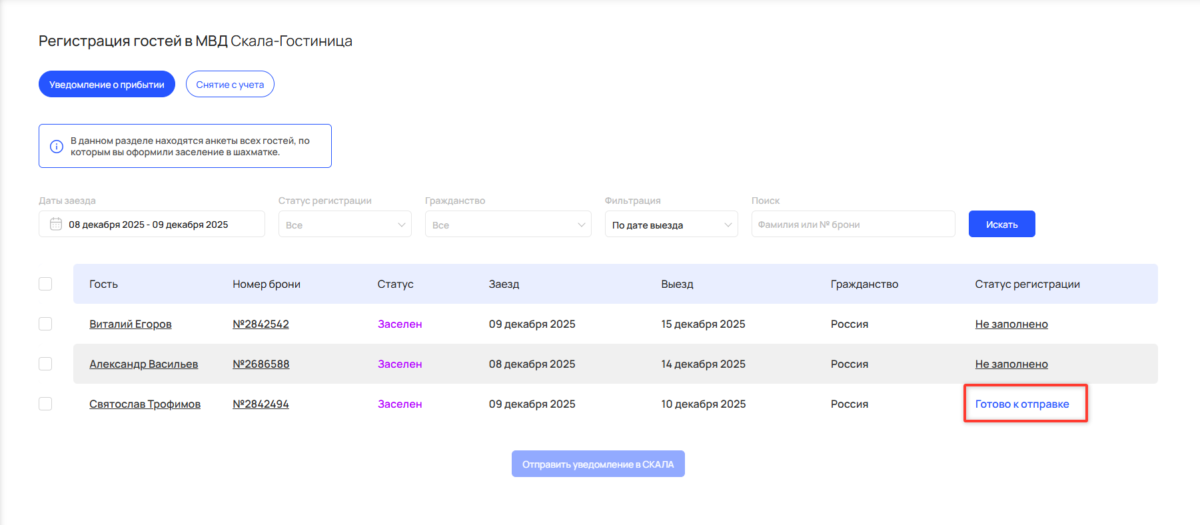Switch to the Снятие с учета tab
Screen dimensions: 1200x525
[230, 85]
